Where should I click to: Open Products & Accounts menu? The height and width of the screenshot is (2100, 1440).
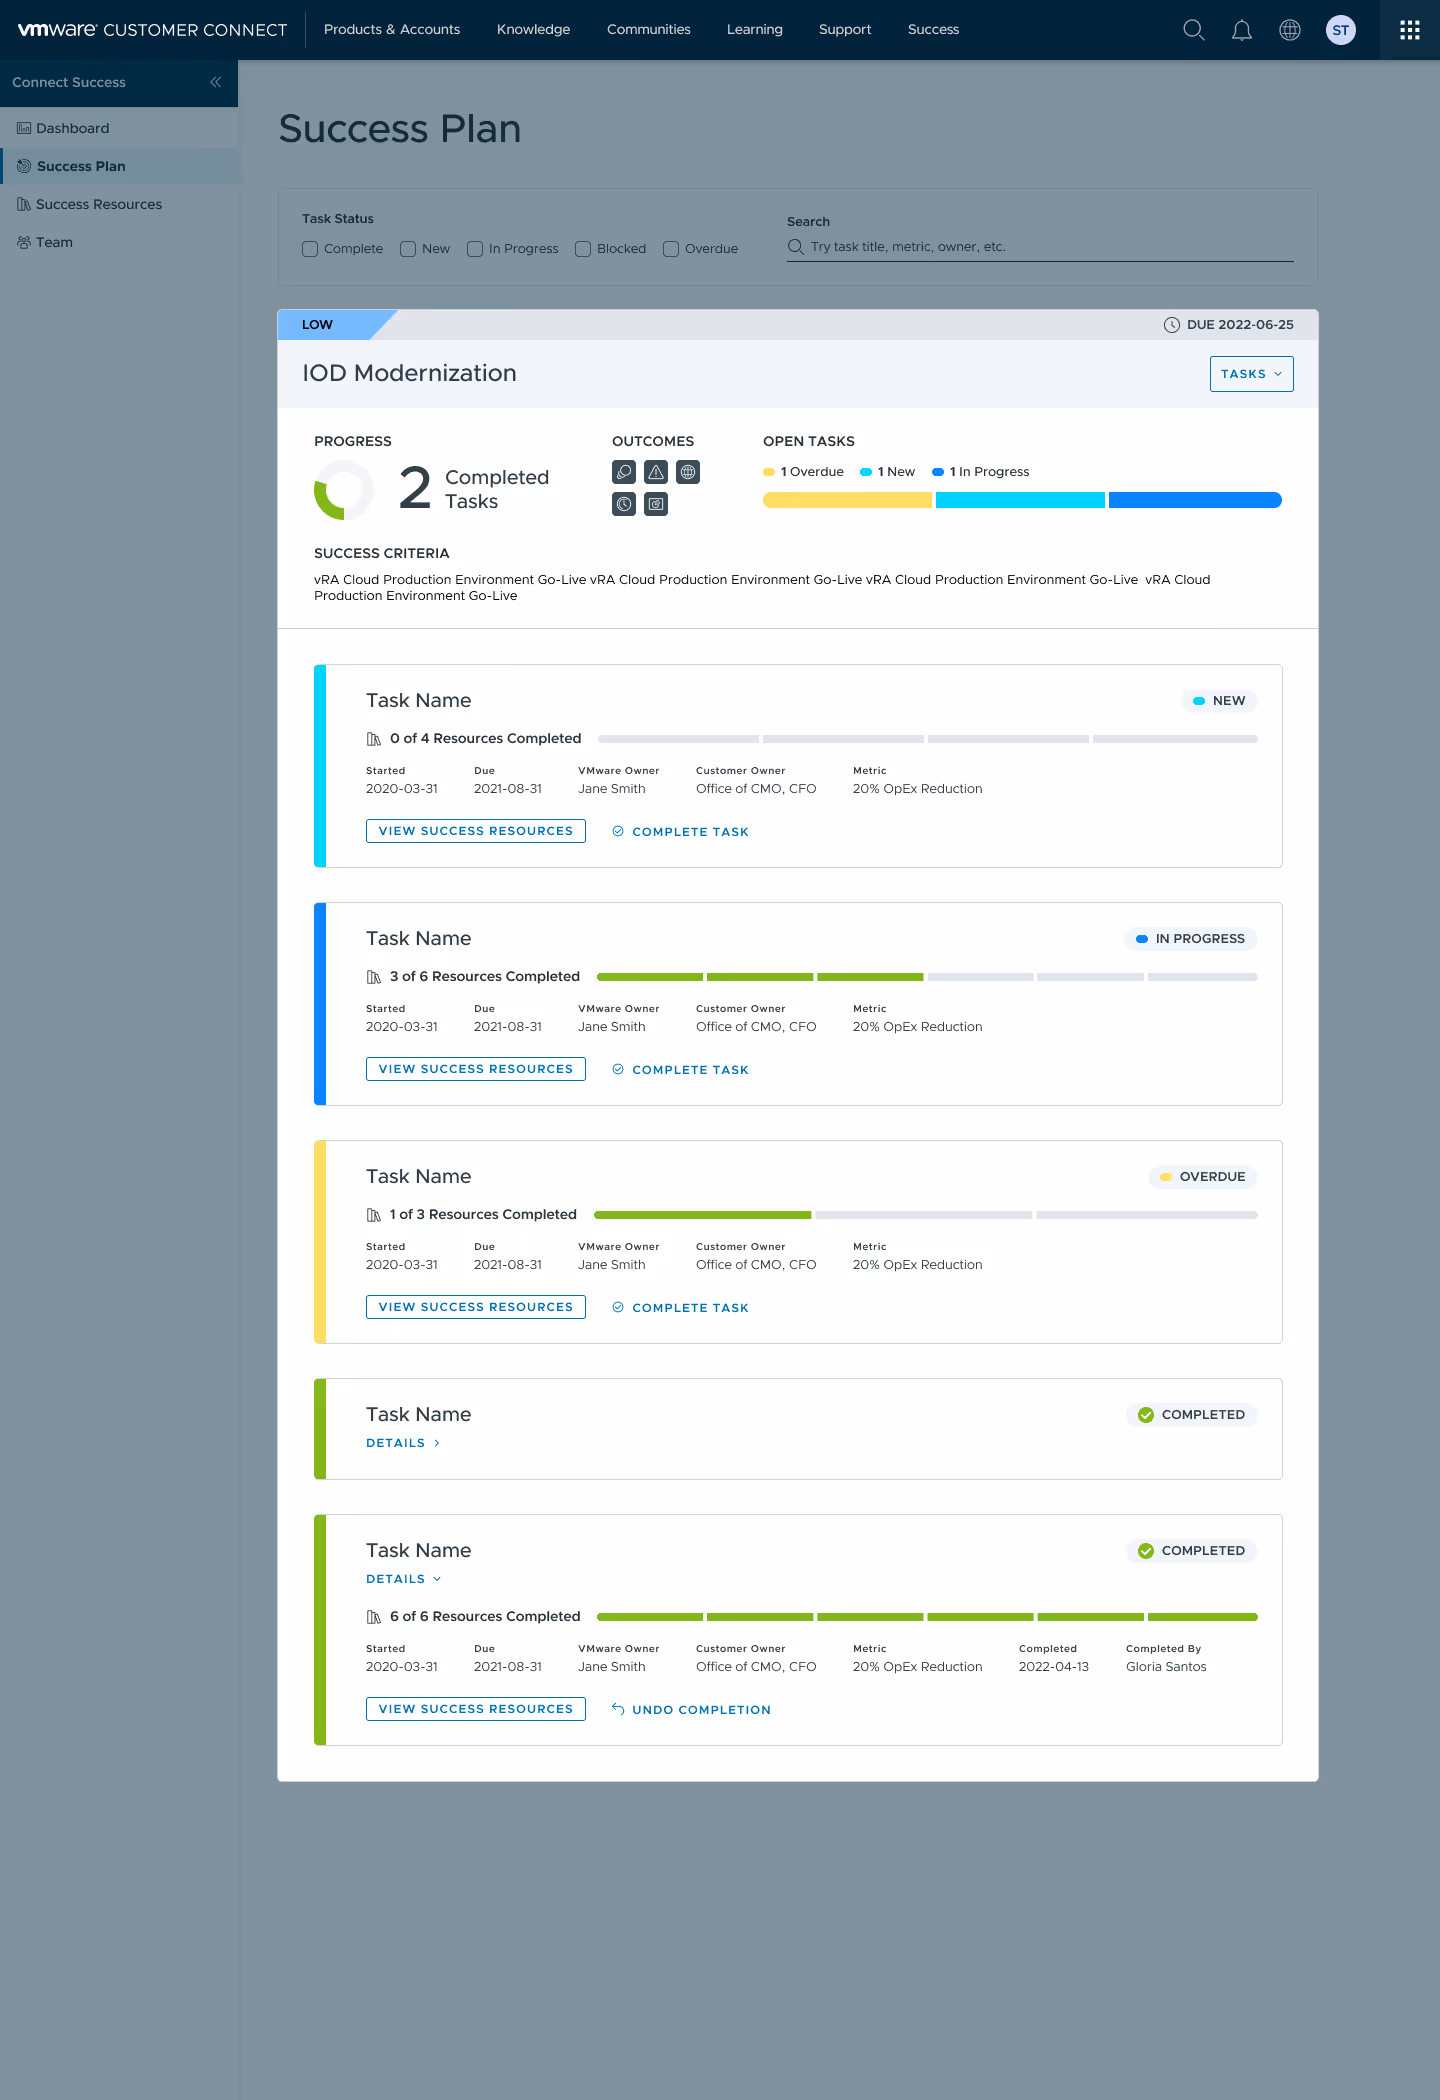(392, 30)
